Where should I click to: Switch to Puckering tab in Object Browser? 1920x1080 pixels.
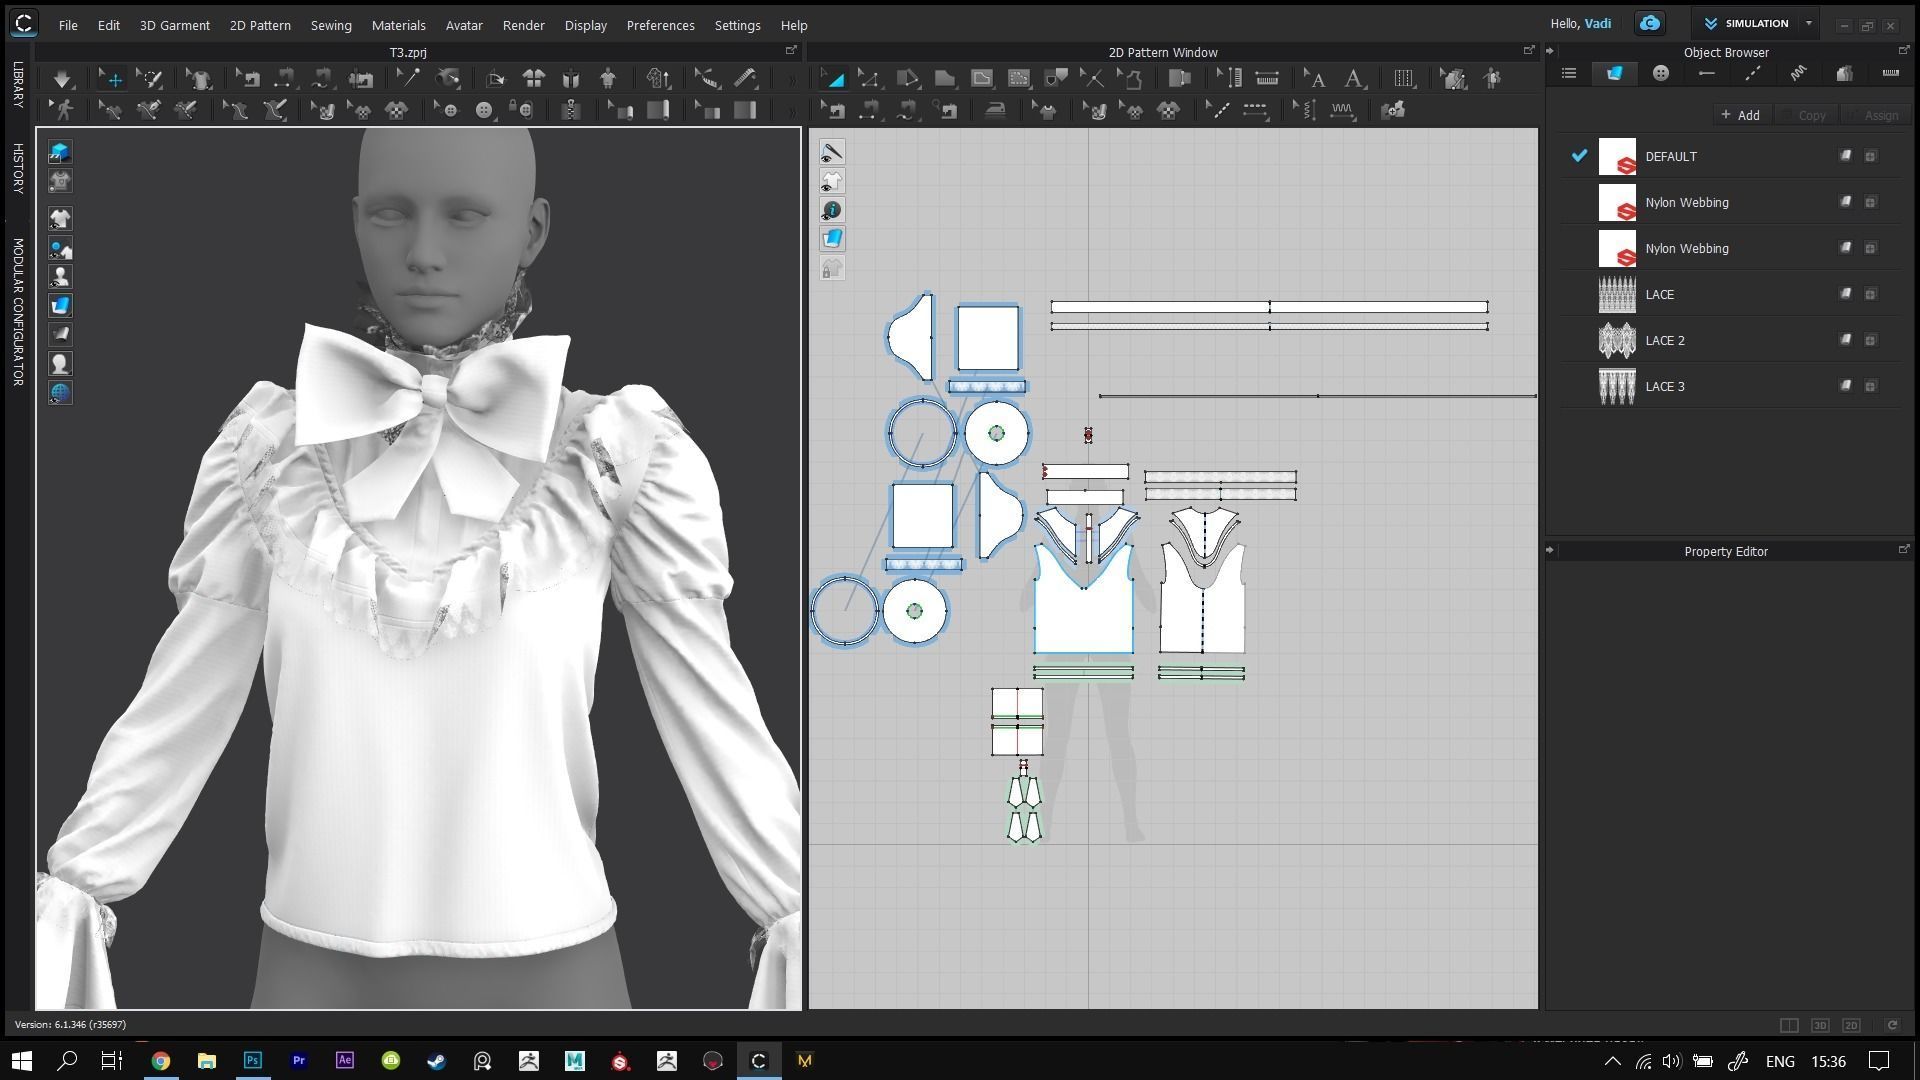(x=1798, y=73)
